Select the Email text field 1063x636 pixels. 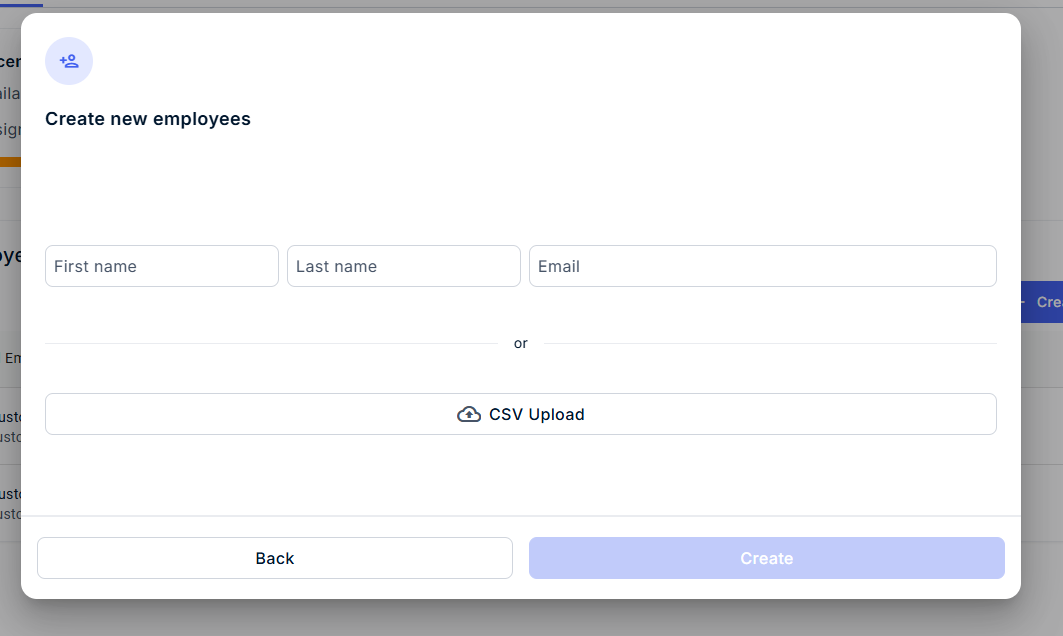pyautogui.click(x=763, y=266)
